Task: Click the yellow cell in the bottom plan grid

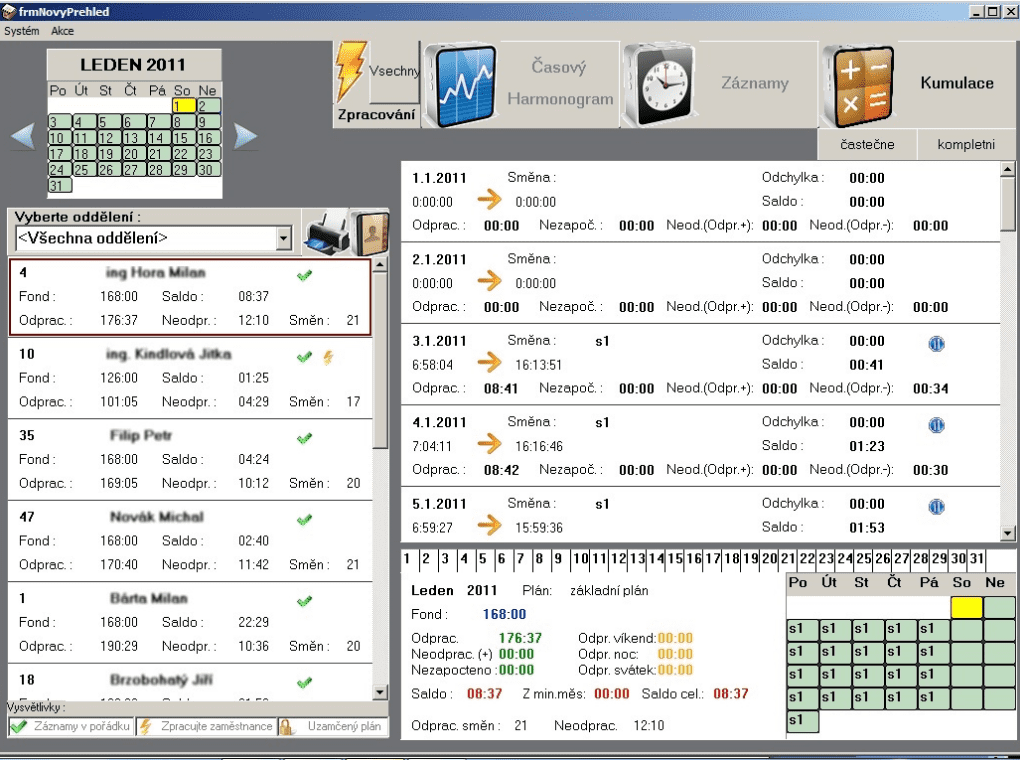Action: point(966,607)
